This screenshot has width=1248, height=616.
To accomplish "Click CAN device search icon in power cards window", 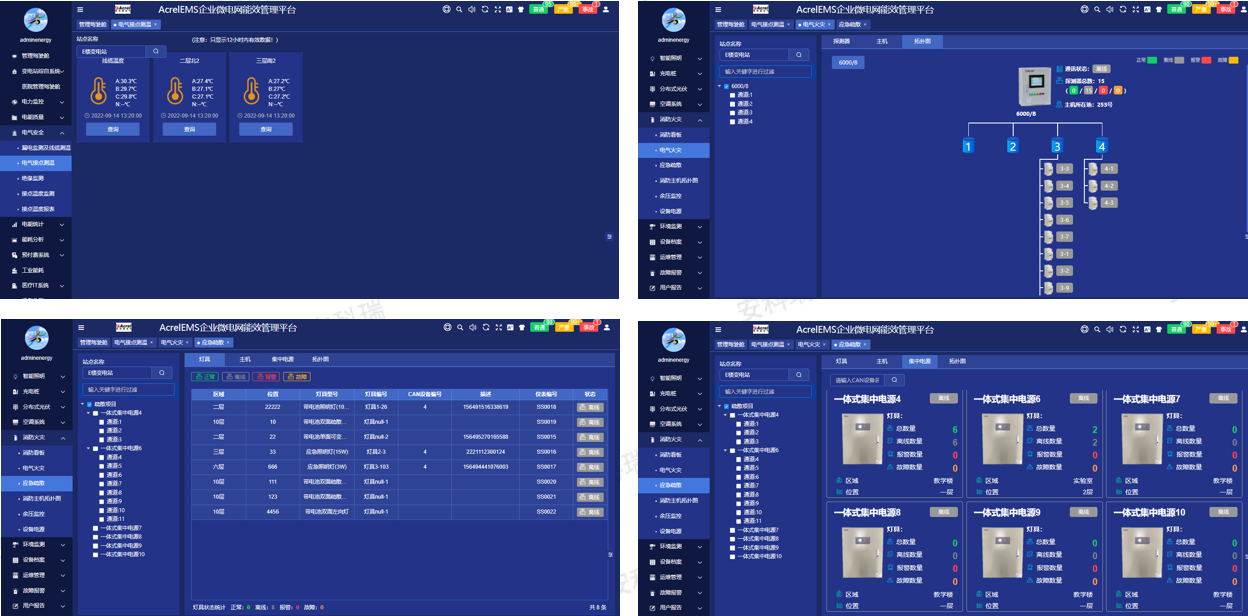I will [894, 380].
